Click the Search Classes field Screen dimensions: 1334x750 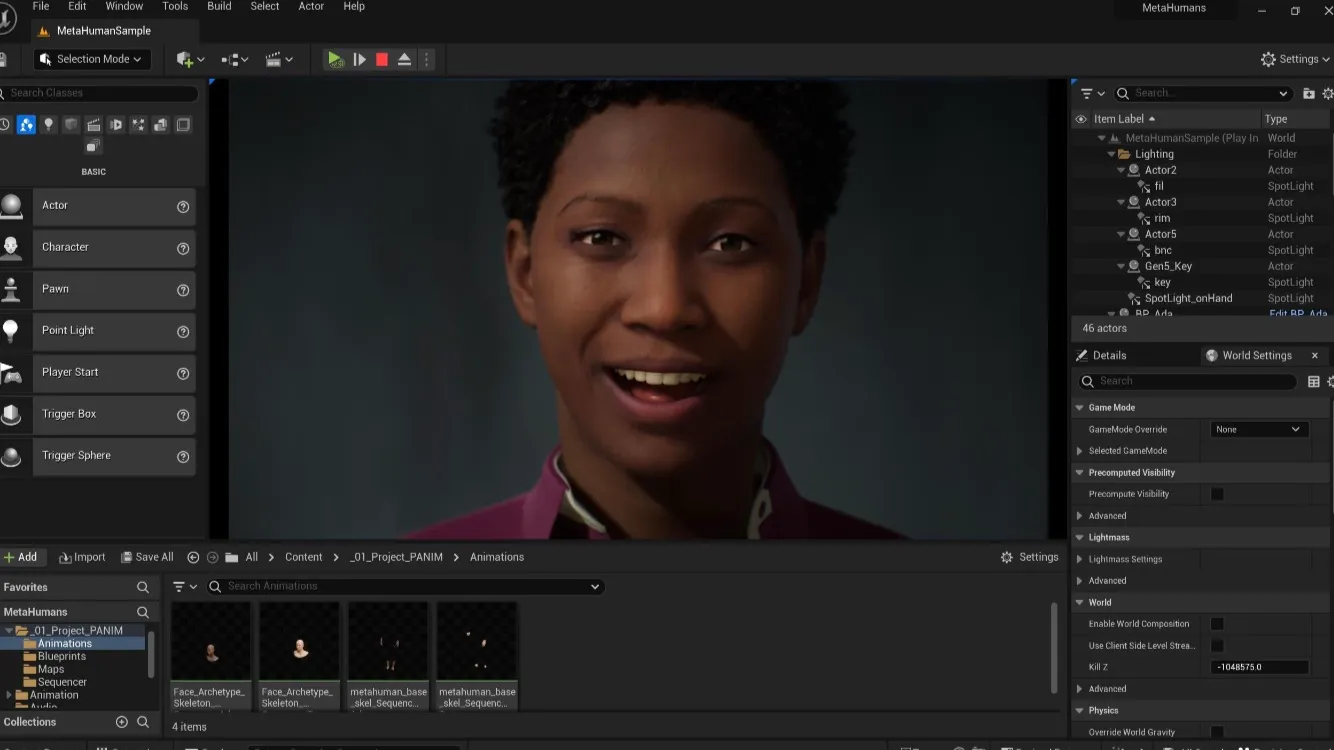(99, 93)
